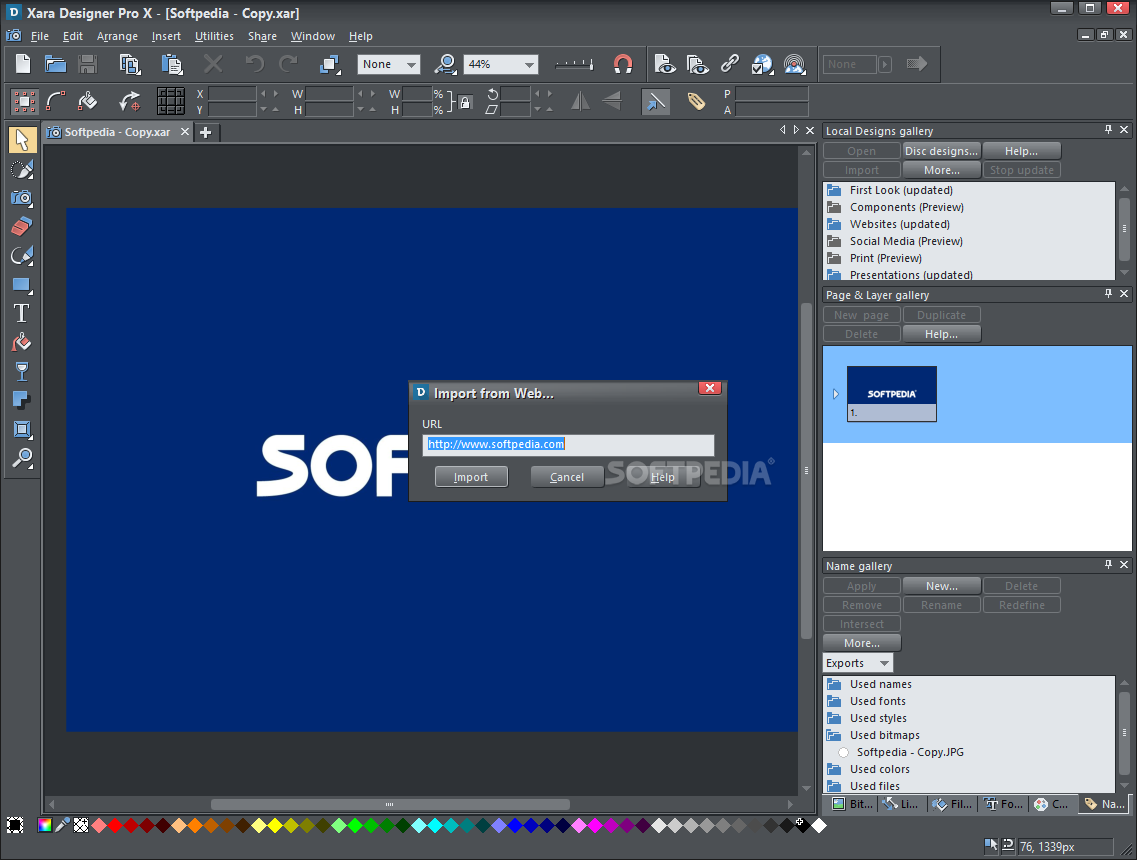This screenshot has width=1137, height=860.
Task: Select the Selector arrow tool
Action: tap(22, 139)
